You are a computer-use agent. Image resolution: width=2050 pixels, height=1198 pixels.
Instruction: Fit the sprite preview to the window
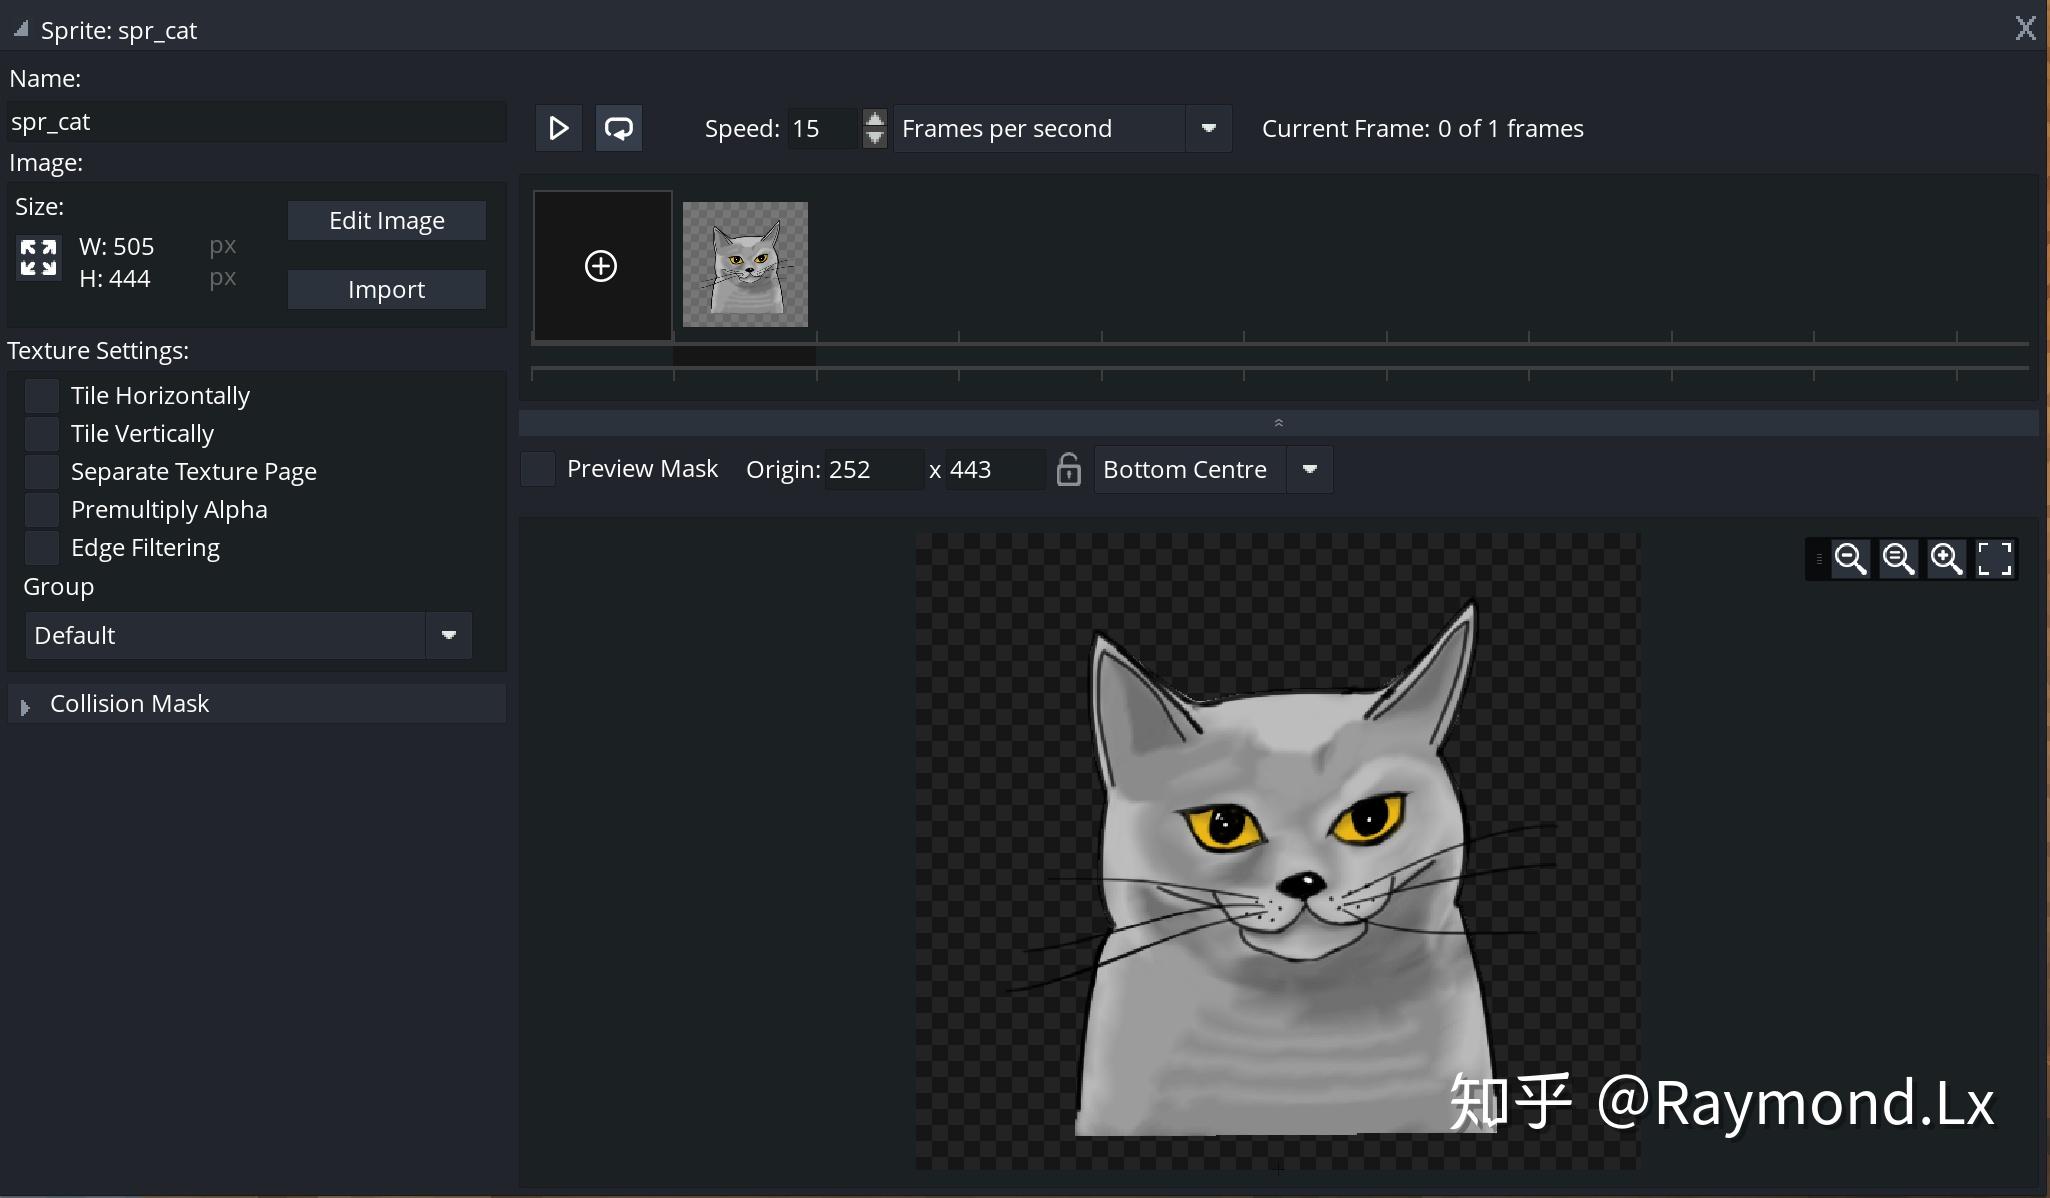click(1995, 558)
